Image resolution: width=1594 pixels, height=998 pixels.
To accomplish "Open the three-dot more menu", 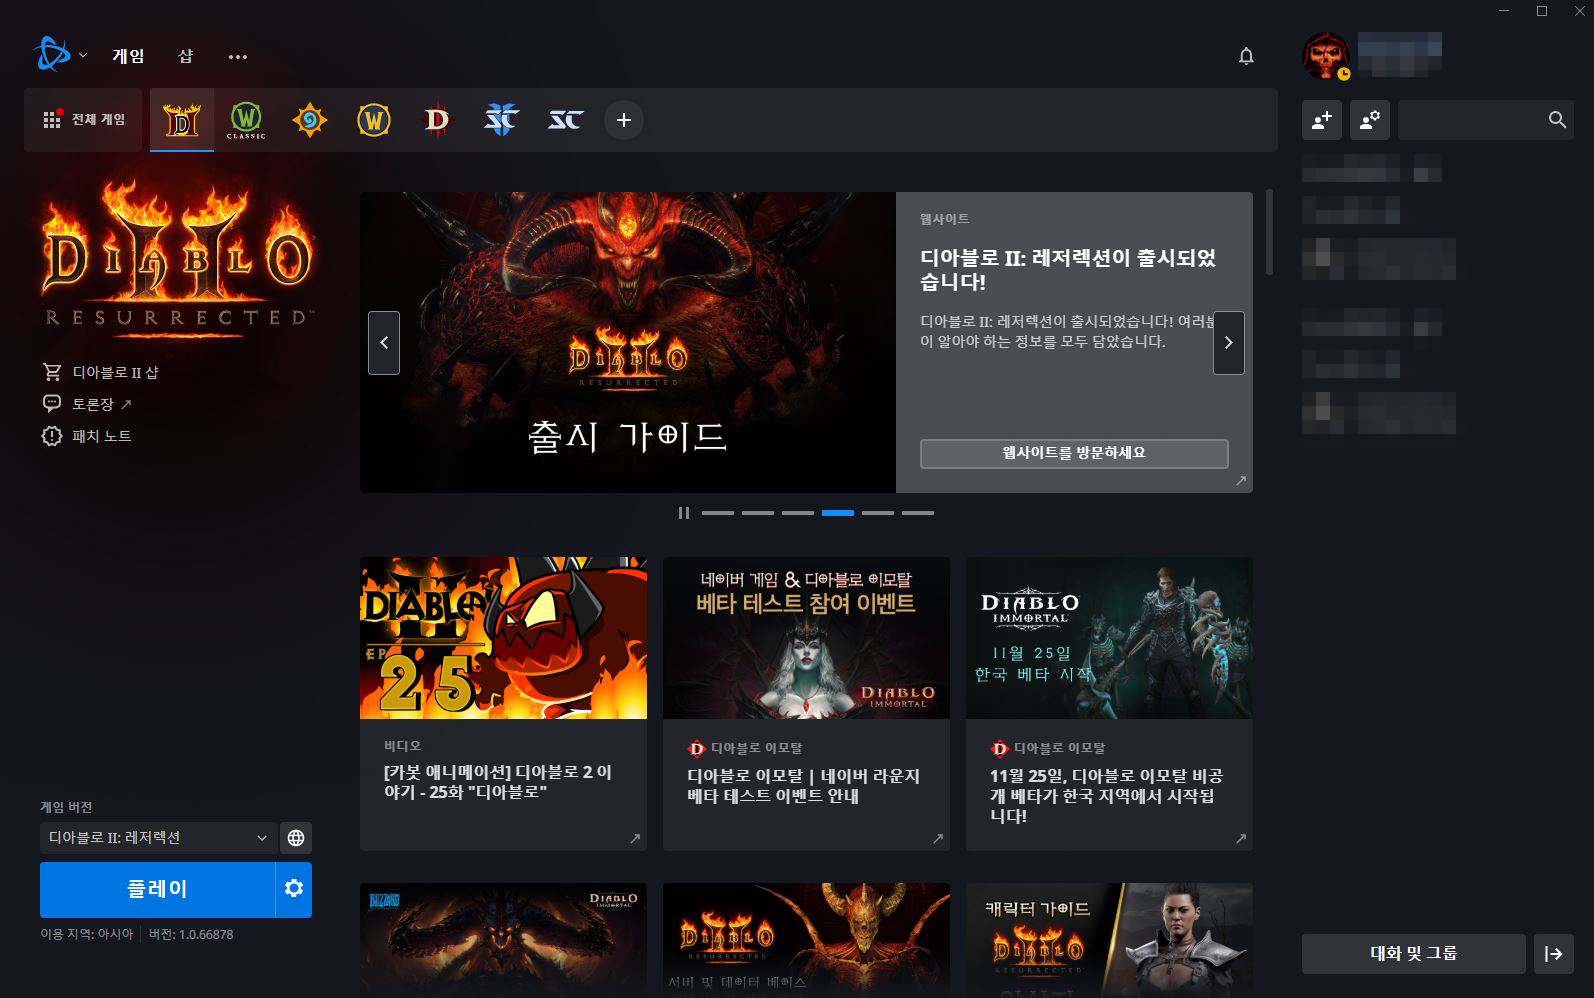I will (x=237, y=57).
